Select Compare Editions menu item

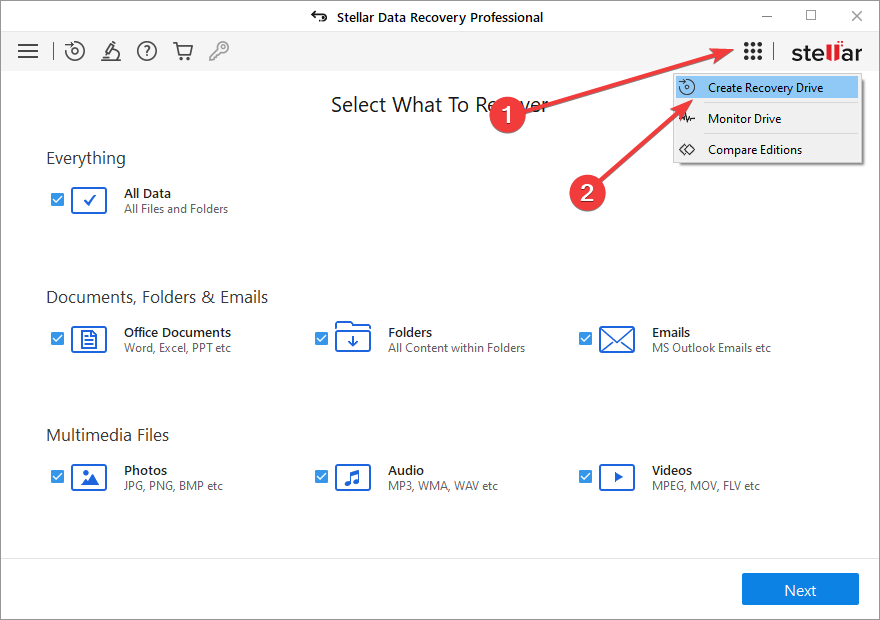coord(767,150)
